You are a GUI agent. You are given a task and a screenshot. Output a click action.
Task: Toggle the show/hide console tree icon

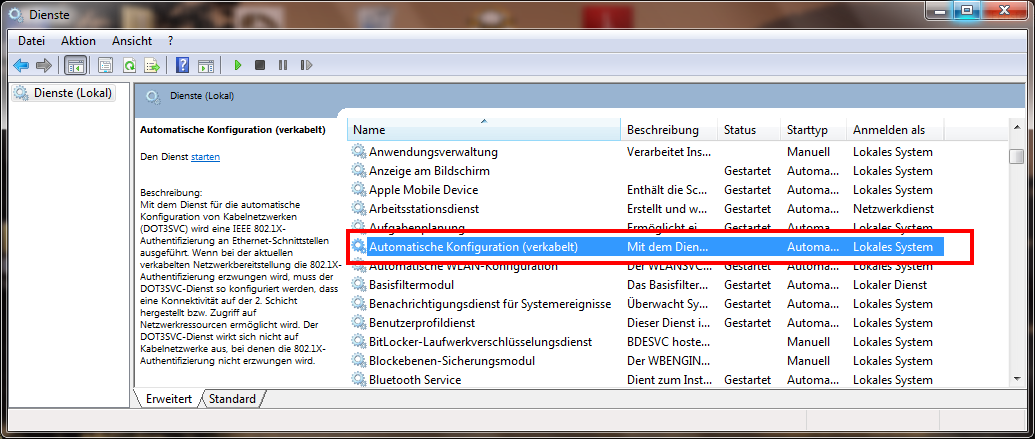coord(76,65)
